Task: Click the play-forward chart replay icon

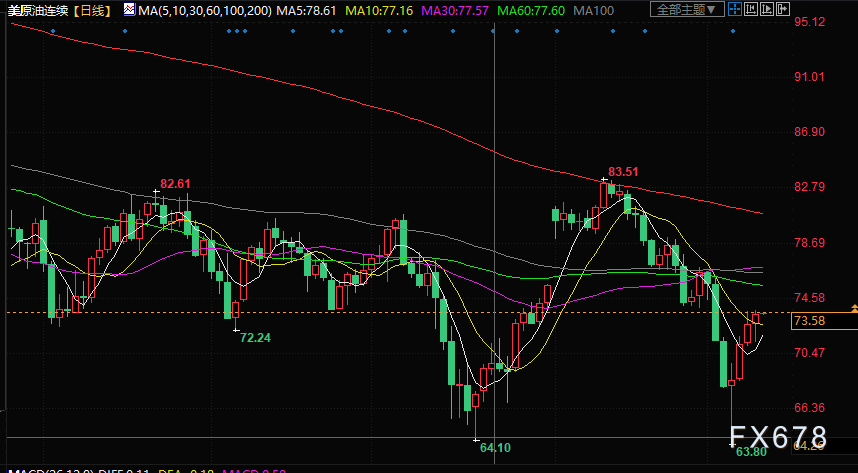Action: pyautogui.click(x=767, y=9)
